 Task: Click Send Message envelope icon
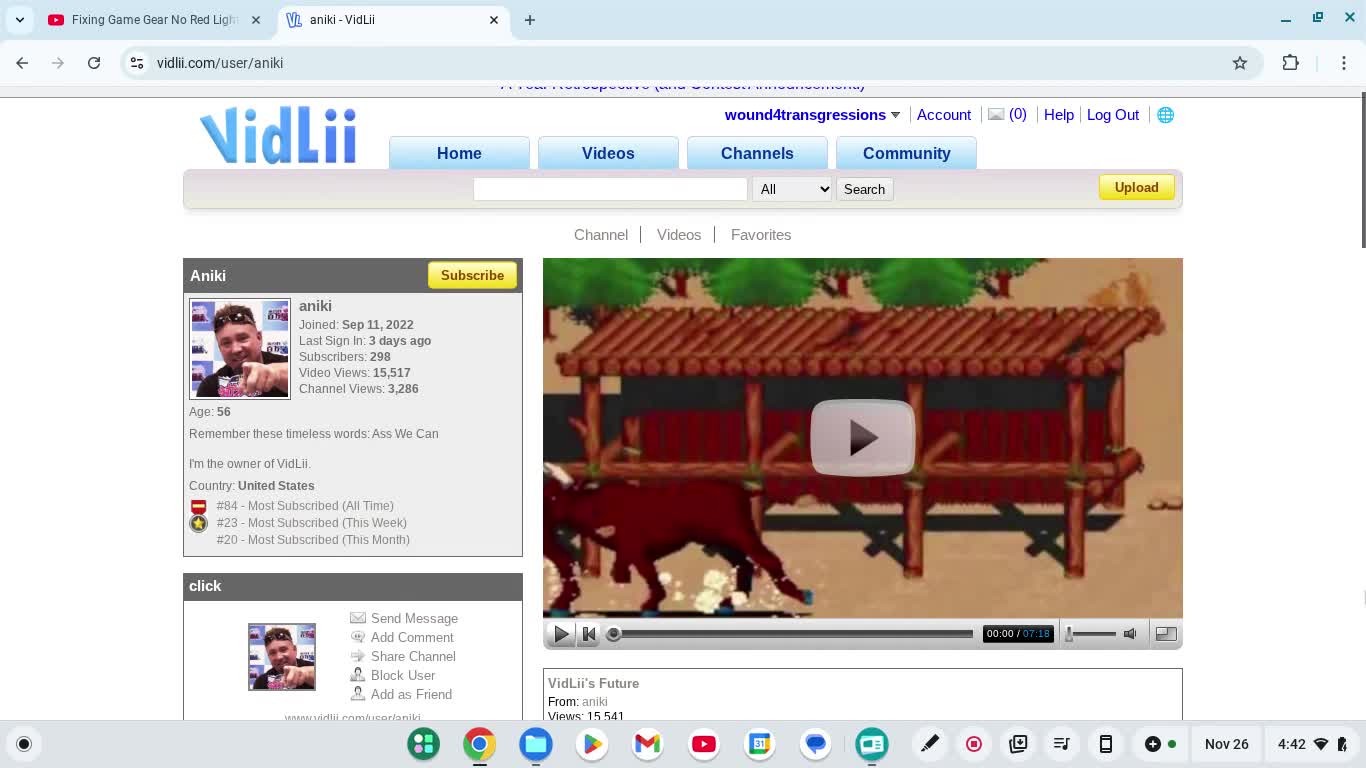(358, 618)
